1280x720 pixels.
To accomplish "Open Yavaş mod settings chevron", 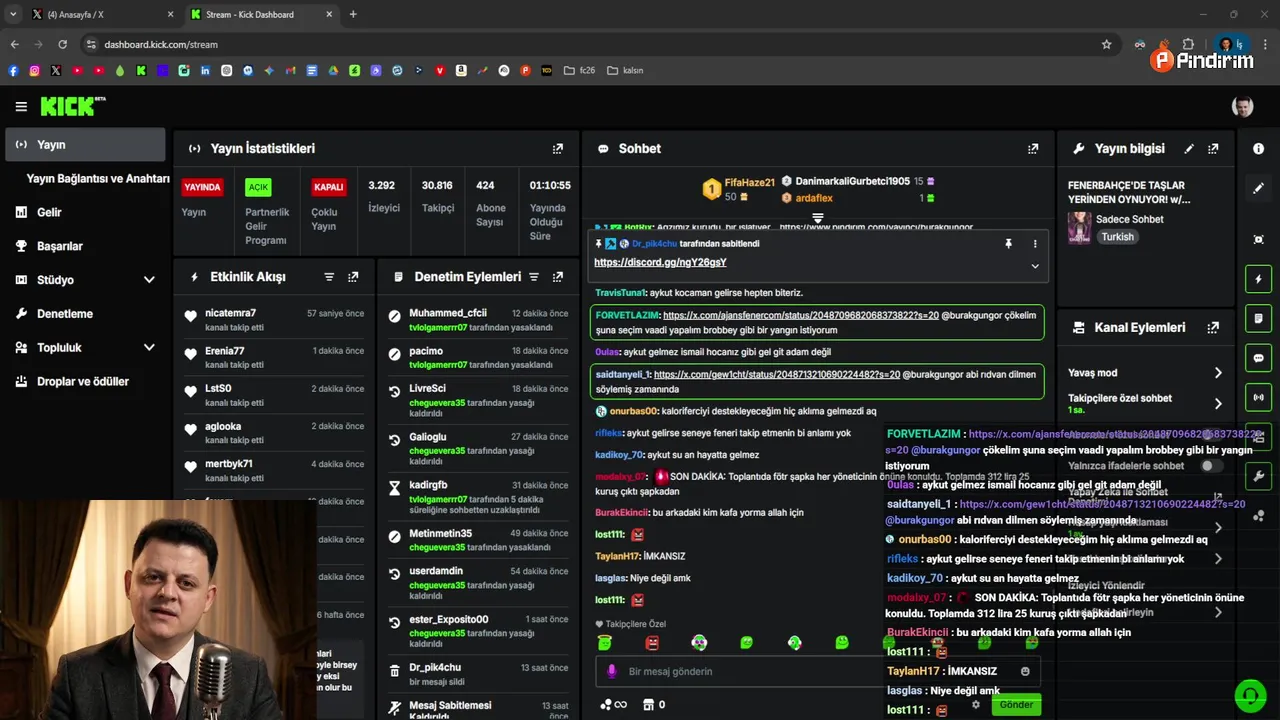I will (1218, 372).
